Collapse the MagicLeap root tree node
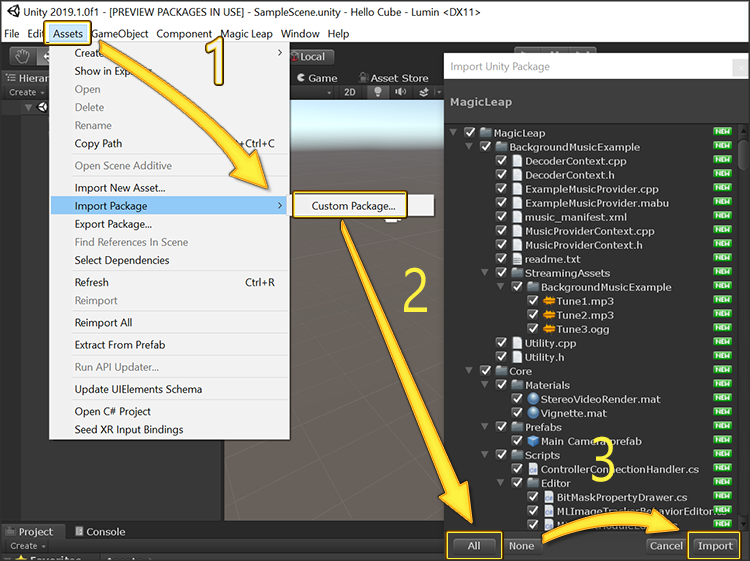 453,132
